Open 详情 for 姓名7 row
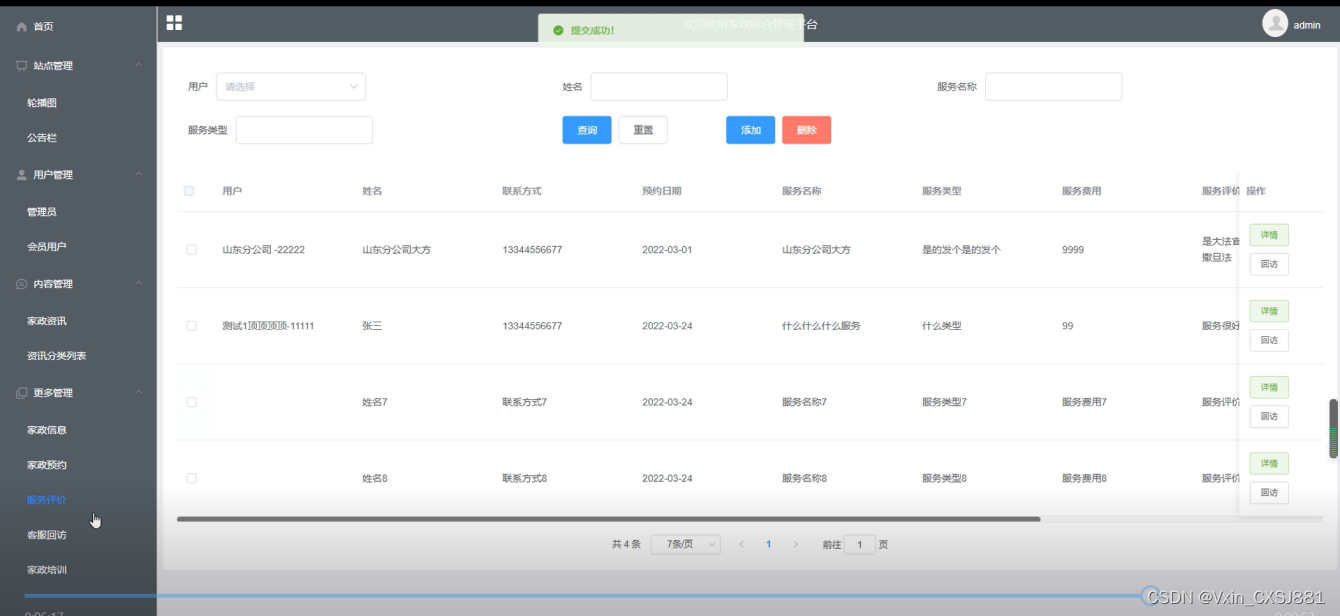The width and height of the screenshot is (1340, 616). tap(1269, 387)
